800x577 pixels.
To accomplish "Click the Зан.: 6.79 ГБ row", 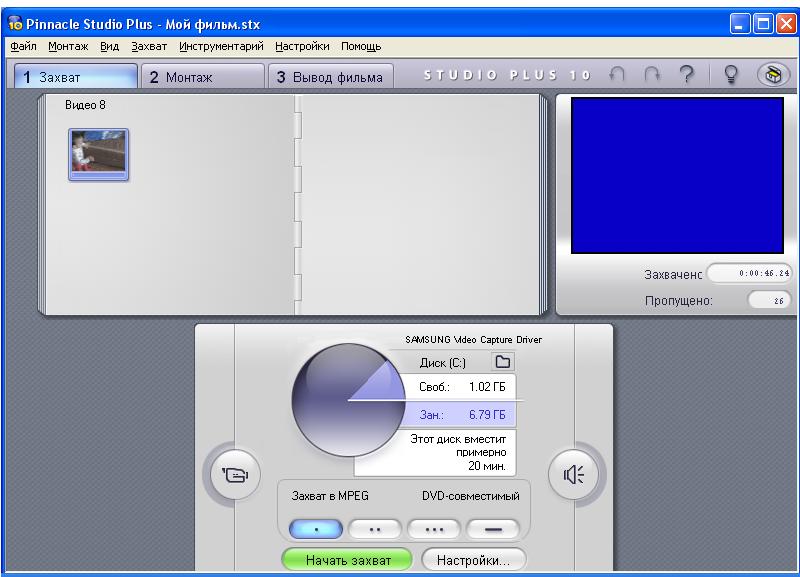I will [459, 414].
